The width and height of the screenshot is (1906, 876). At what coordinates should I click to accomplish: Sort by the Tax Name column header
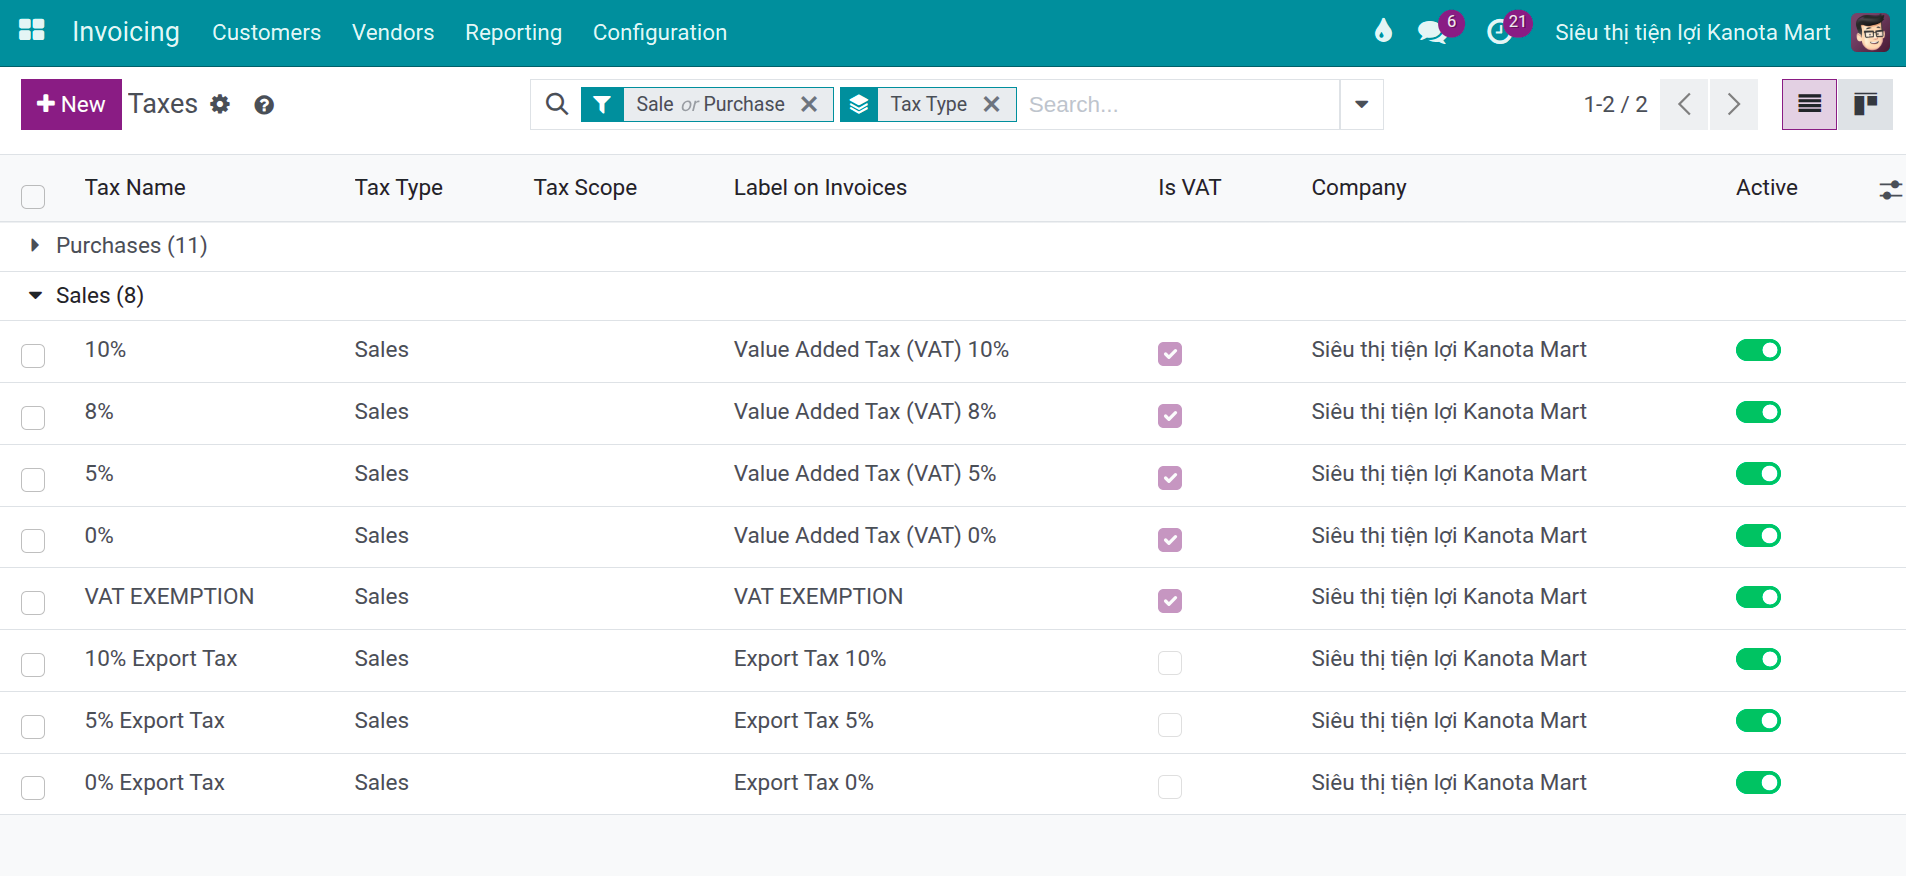(135, 188)
